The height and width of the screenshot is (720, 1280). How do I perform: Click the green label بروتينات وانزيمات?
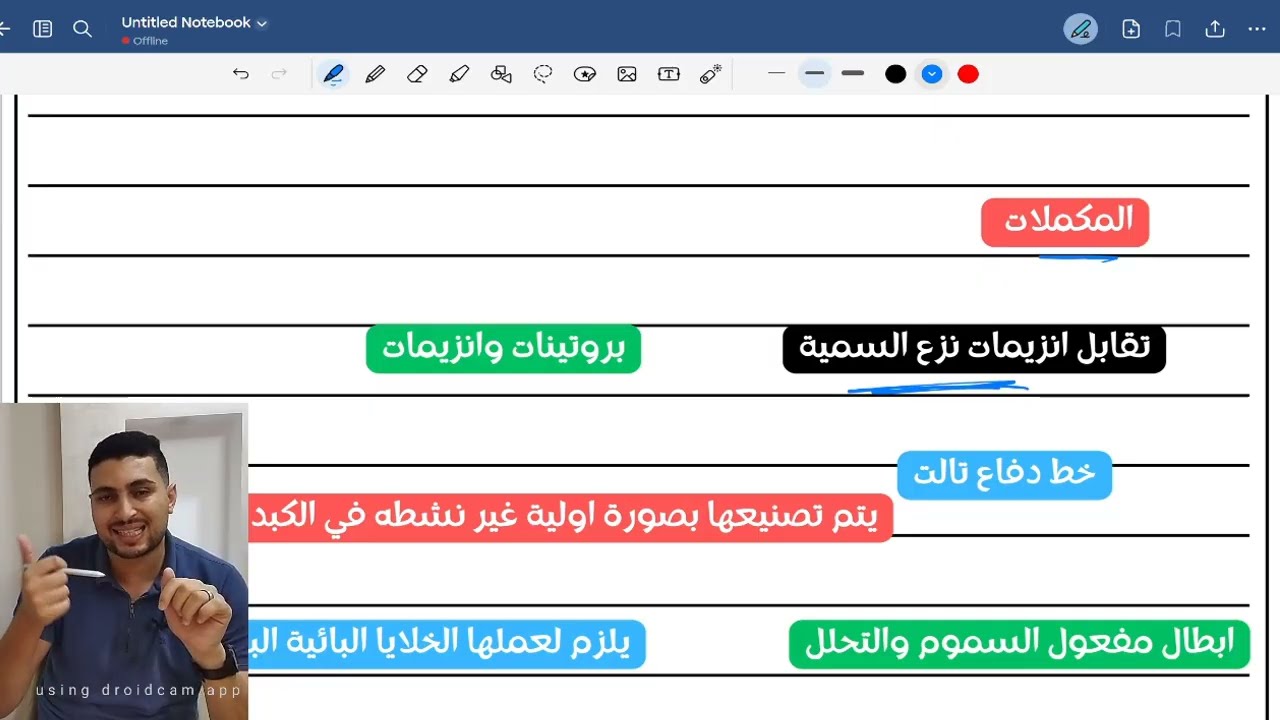(503, 349)
